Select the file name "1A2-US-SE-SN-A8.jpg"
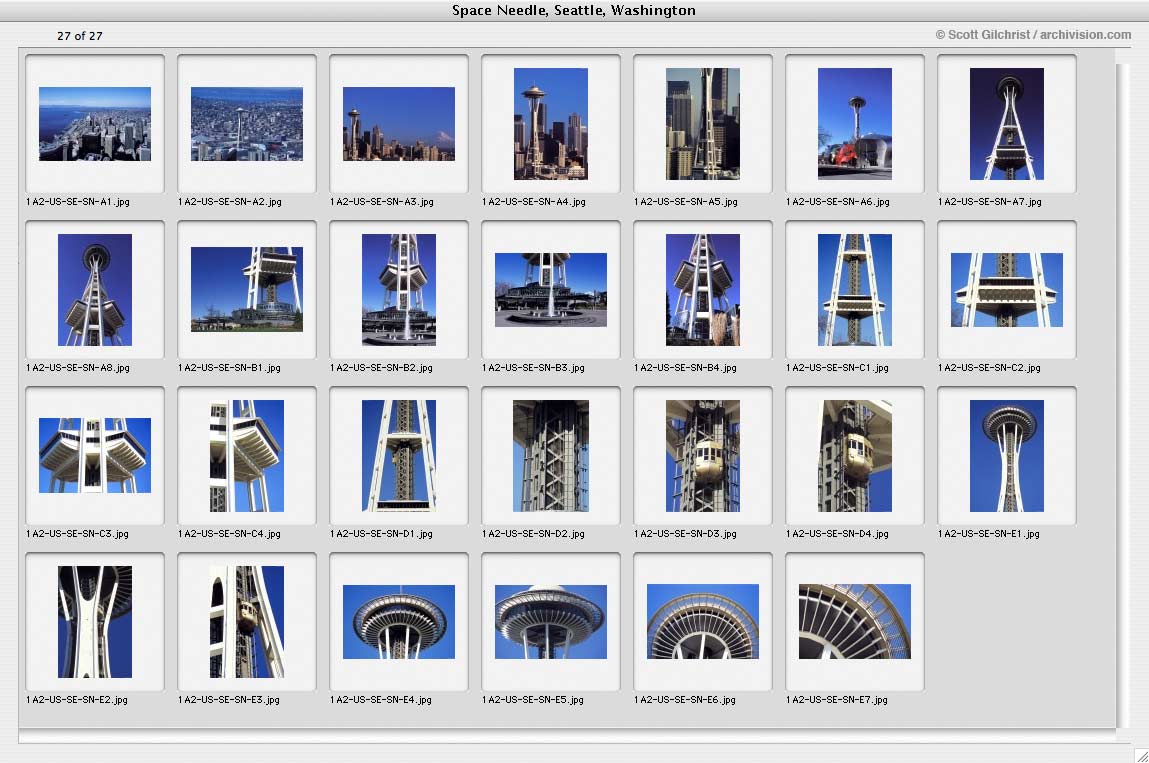1149x763 pixels. (x=78, y=368)
